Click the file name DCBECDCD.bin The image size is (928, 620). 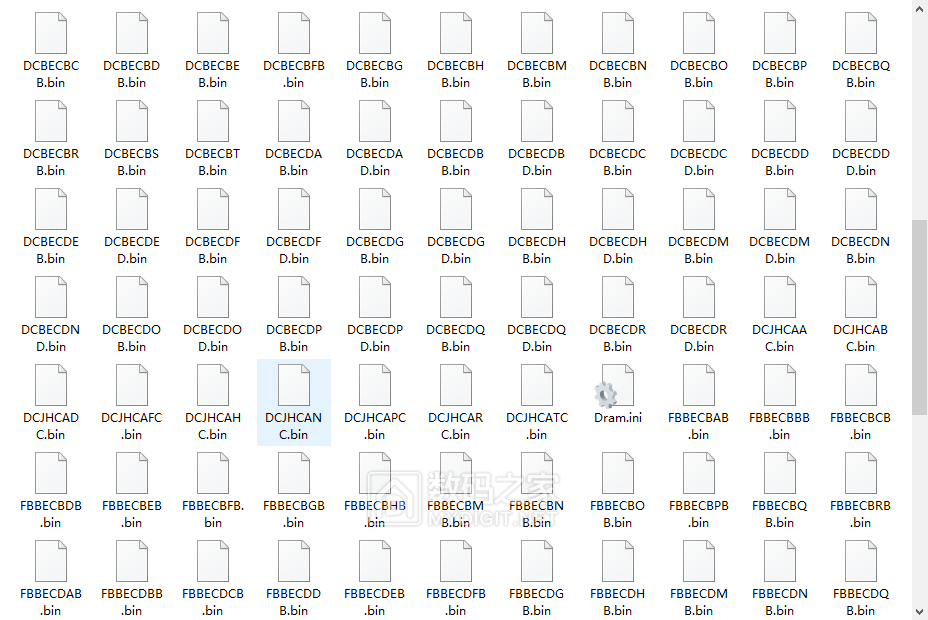[699, 162]
